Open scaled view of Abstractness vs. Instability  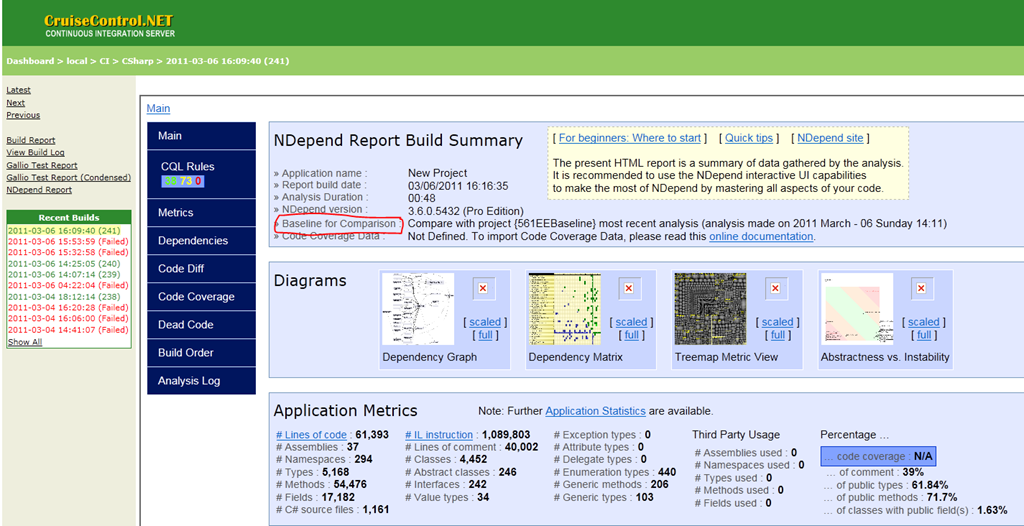(923, 322)
